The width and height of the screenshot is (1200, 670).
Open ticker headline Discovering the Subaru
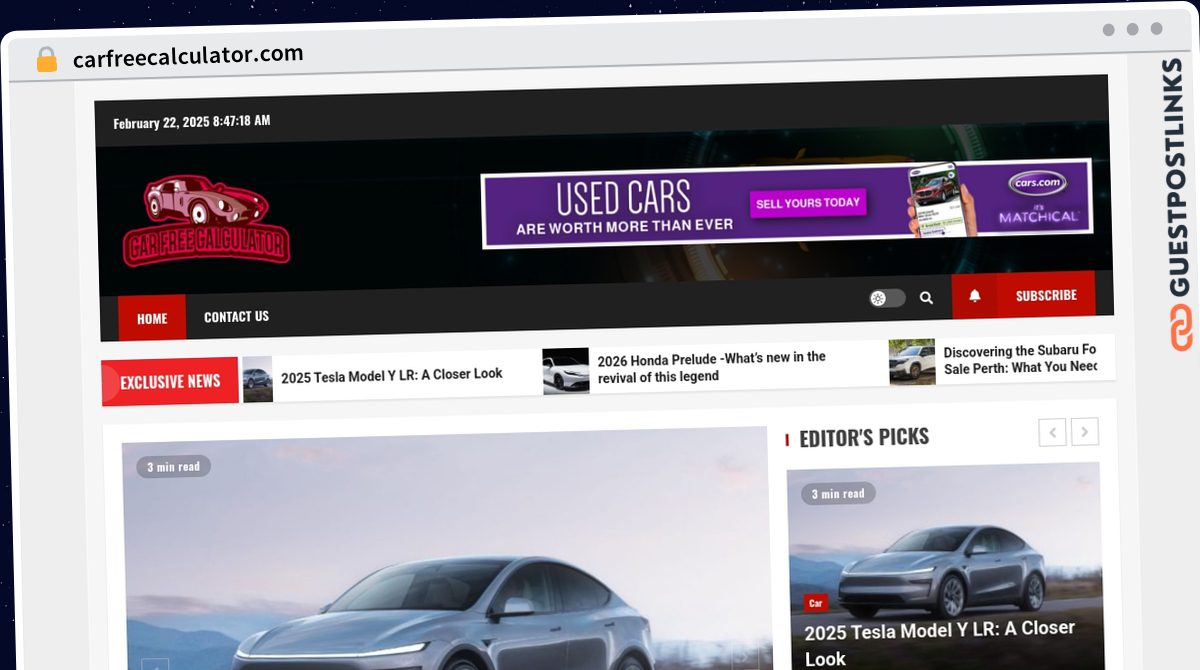point(1020,359)
